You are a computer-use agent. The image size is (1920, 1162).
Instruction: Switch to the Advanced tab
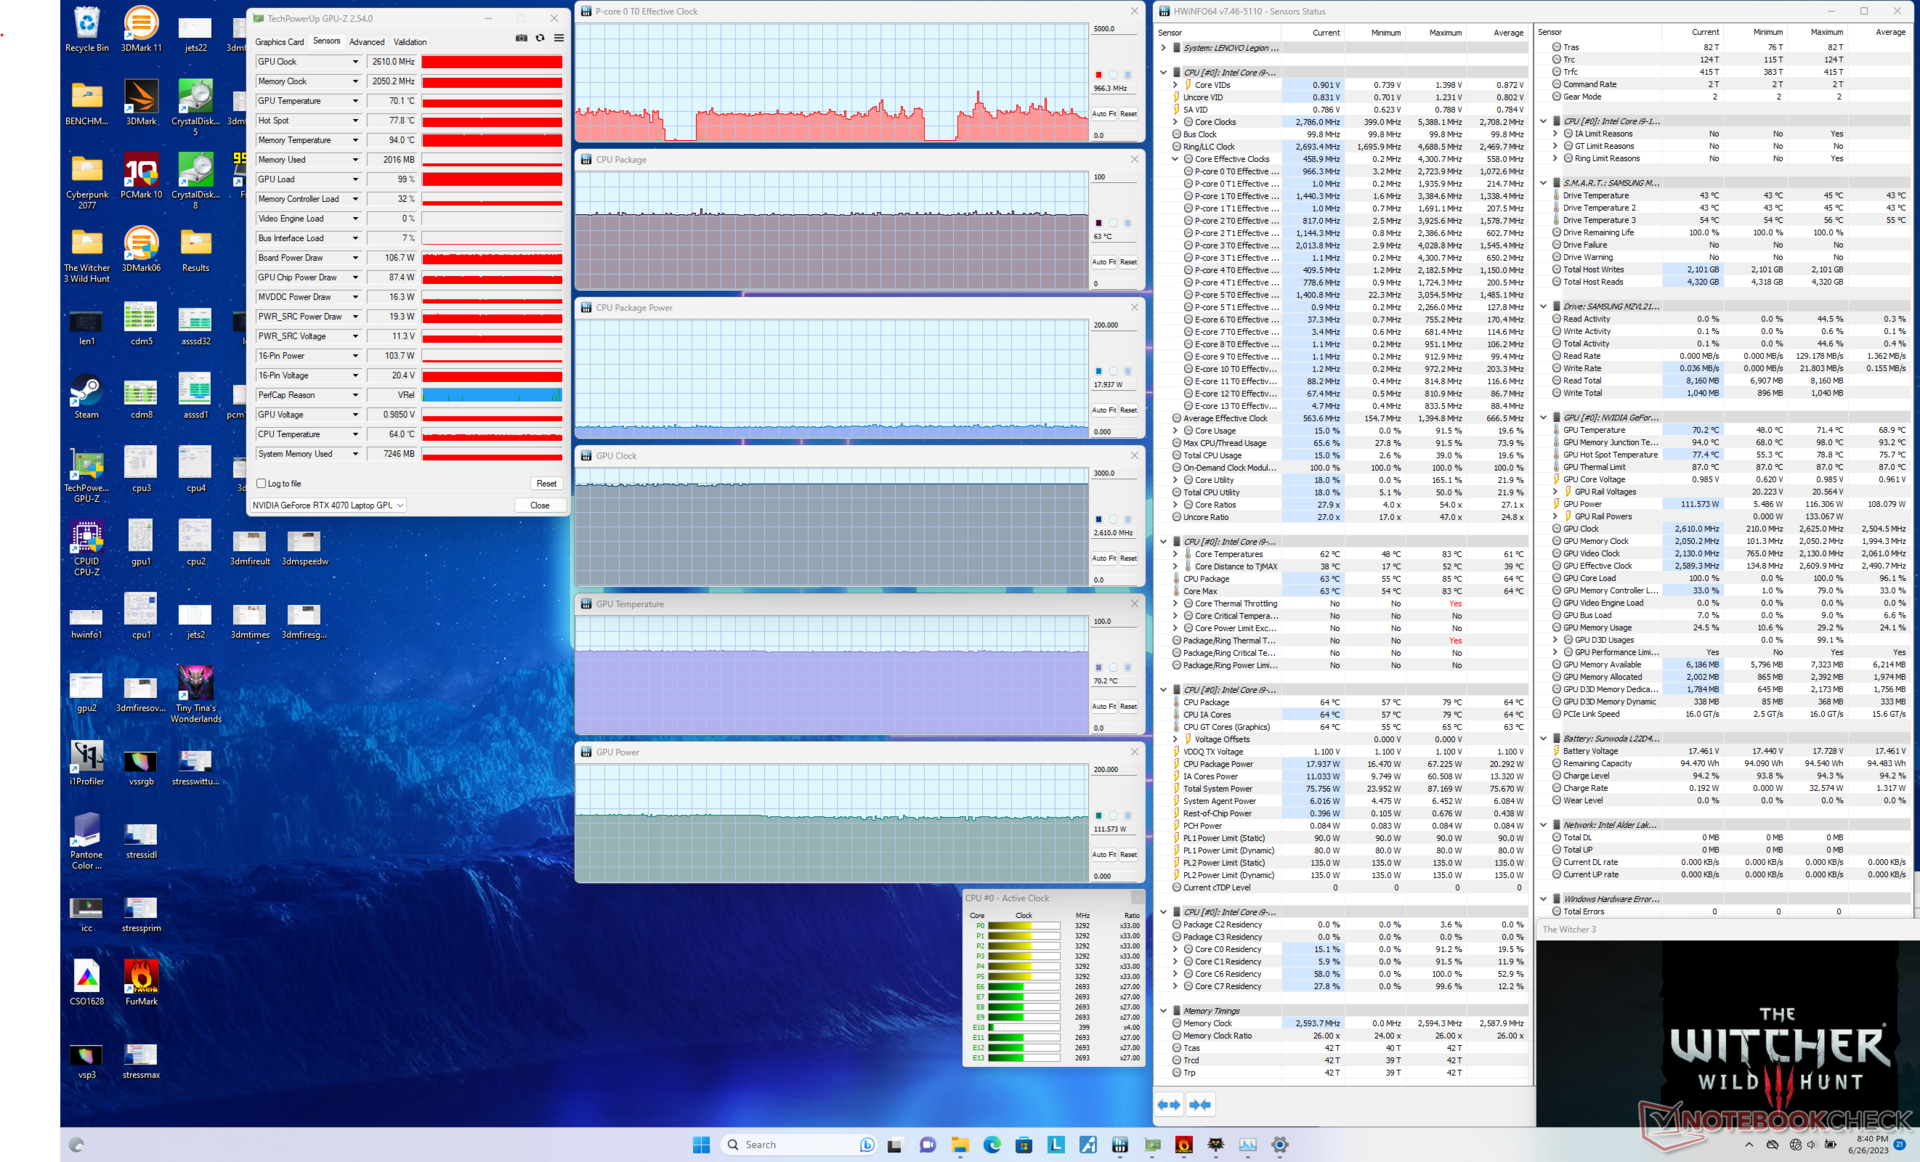[x=366, y=42]
